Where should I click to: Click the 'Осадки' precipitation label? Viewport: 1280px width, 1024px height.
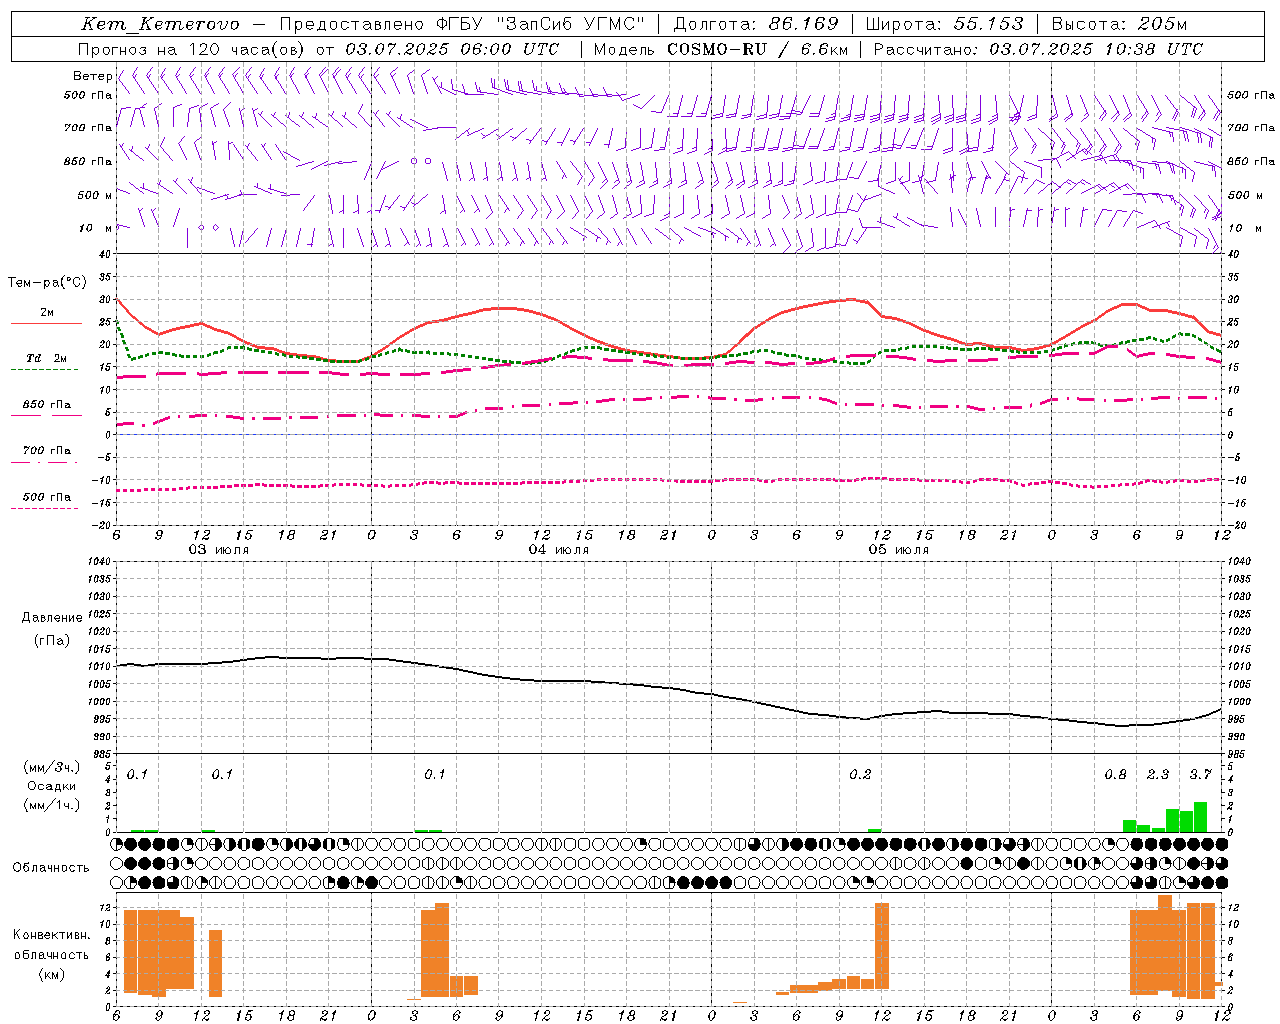coord(52,786)
